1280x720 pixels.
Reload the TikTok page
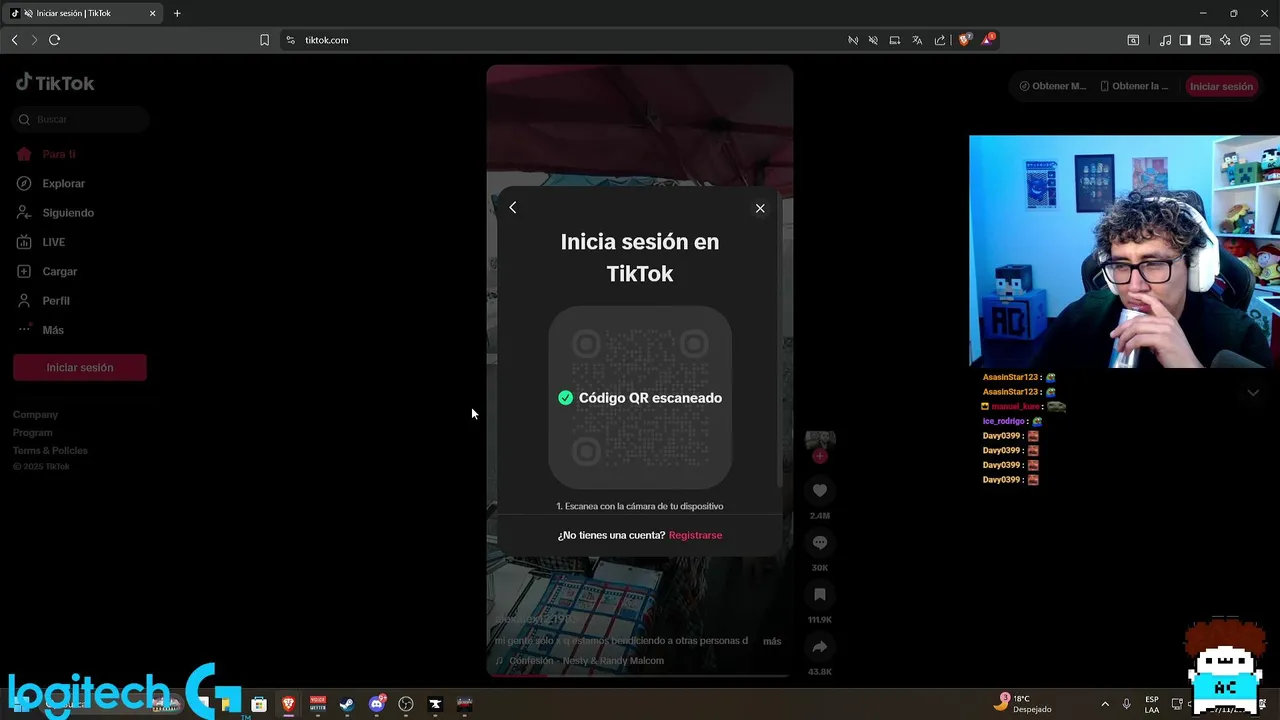[55, 40]
